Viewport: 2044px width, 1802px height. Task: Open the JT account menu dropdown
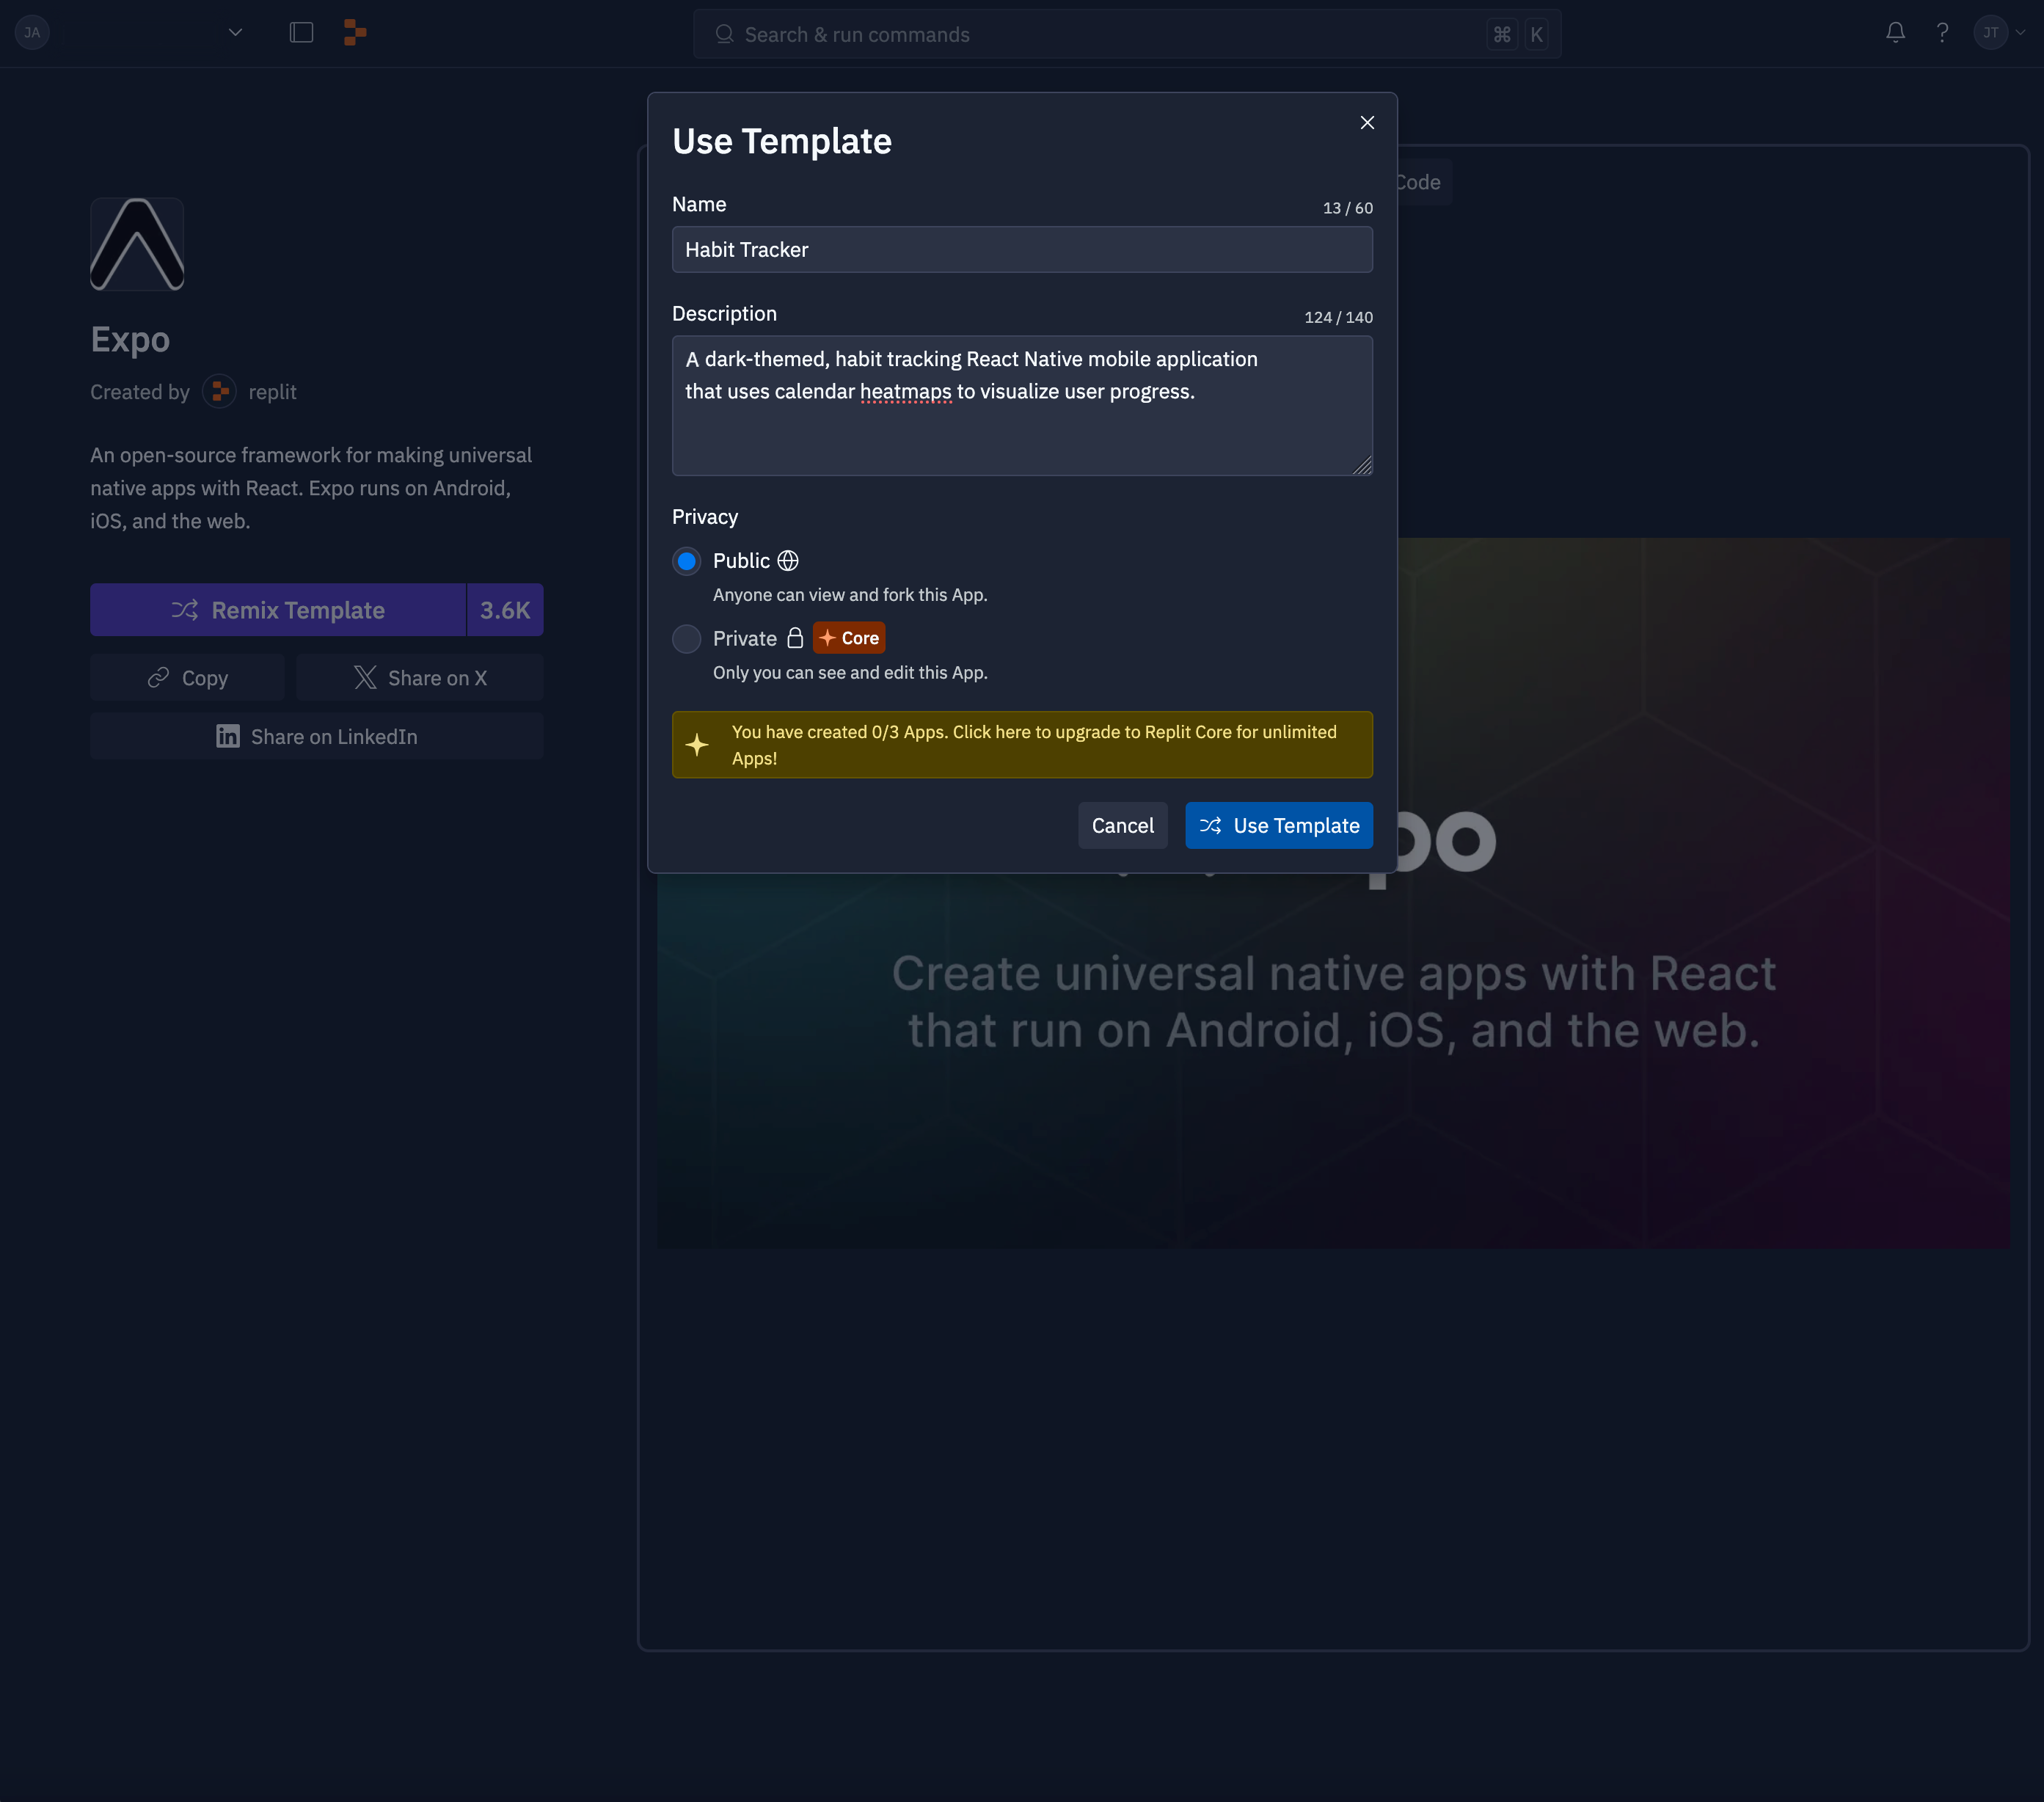2001,33
